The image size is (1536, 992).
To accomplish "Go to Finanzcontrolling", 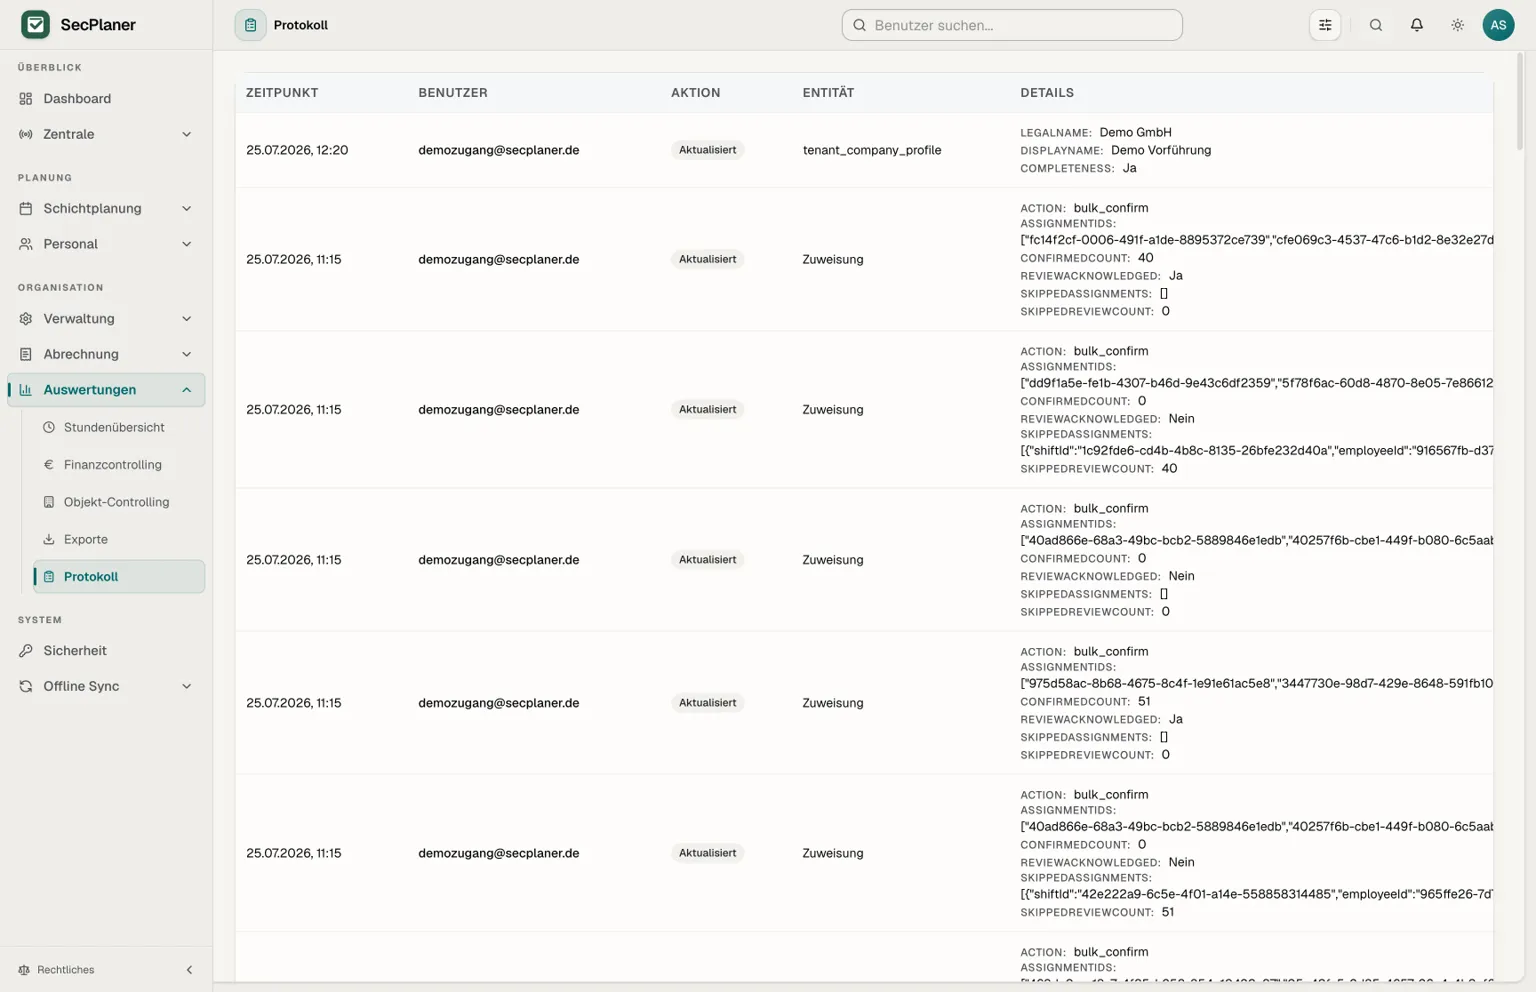I will click(119, 465).
